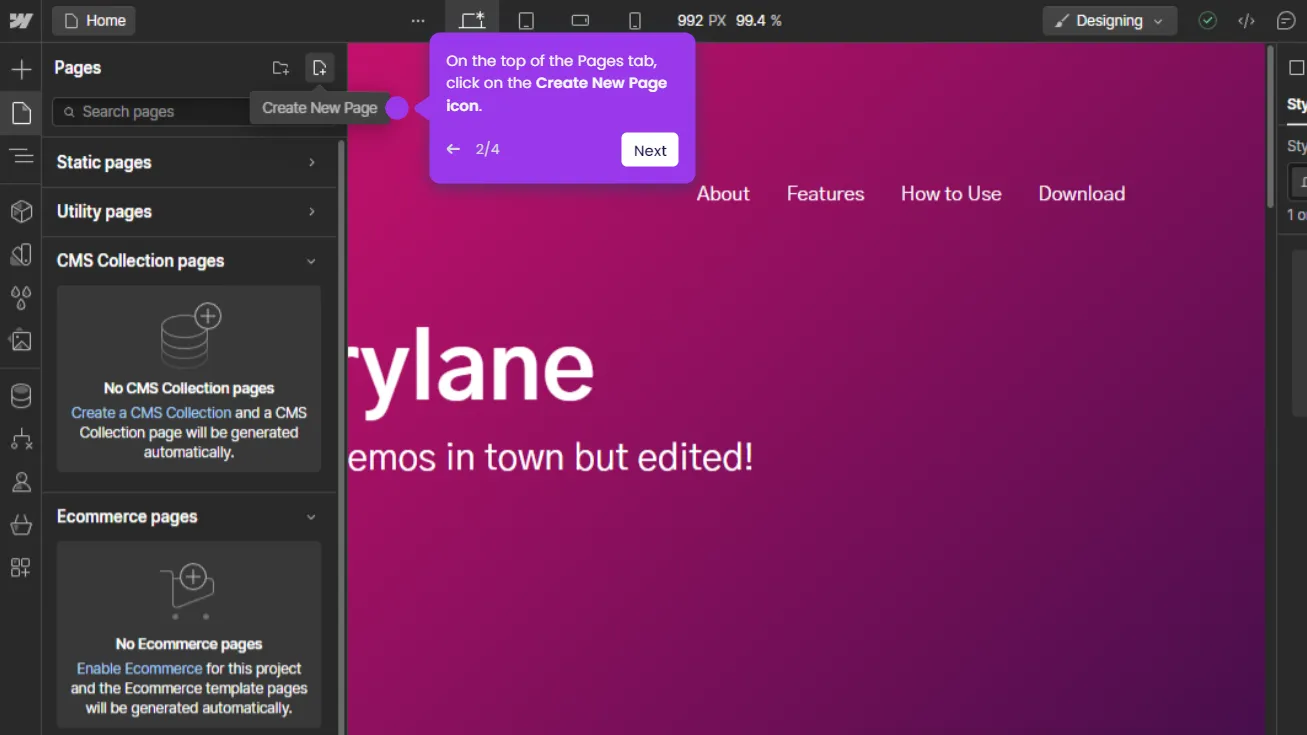Open the three-dots canvas settings menu

coord(418,20)
